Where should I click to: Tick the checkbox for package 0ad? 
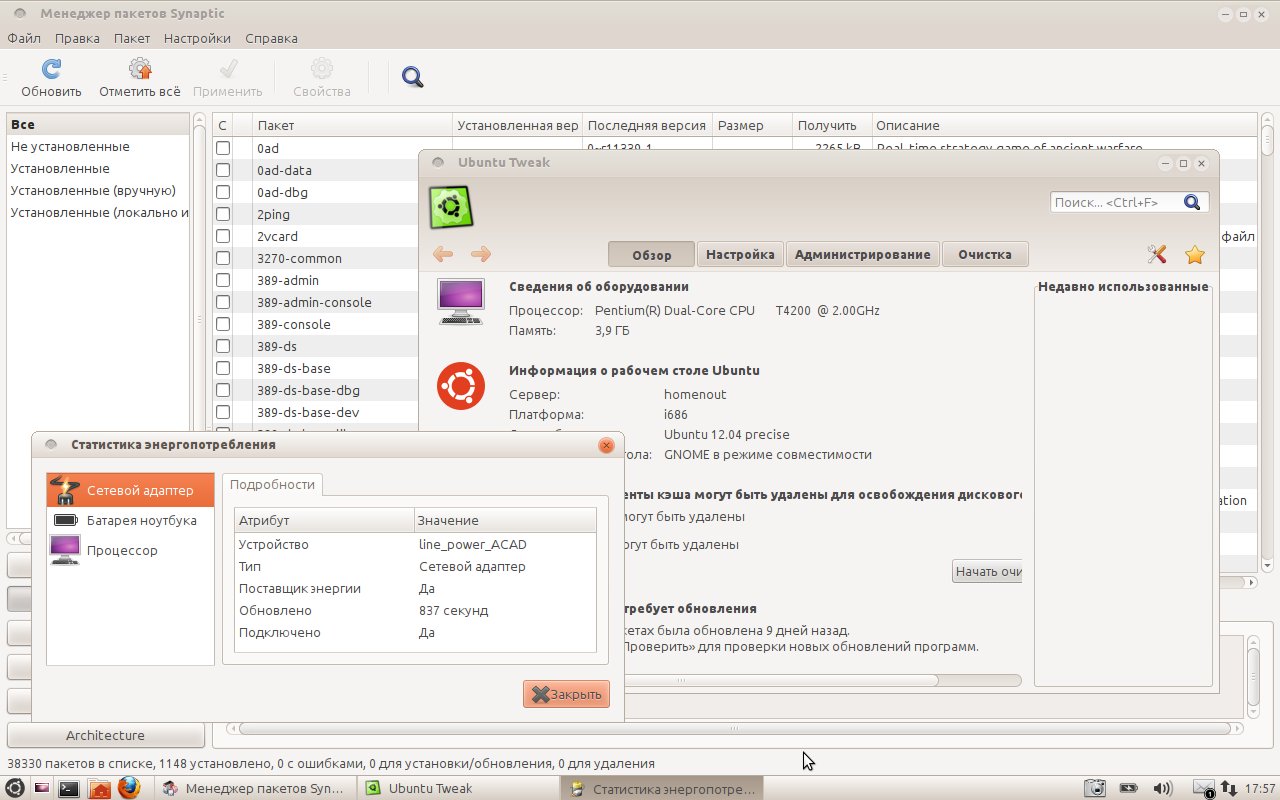tap(223, 148)
